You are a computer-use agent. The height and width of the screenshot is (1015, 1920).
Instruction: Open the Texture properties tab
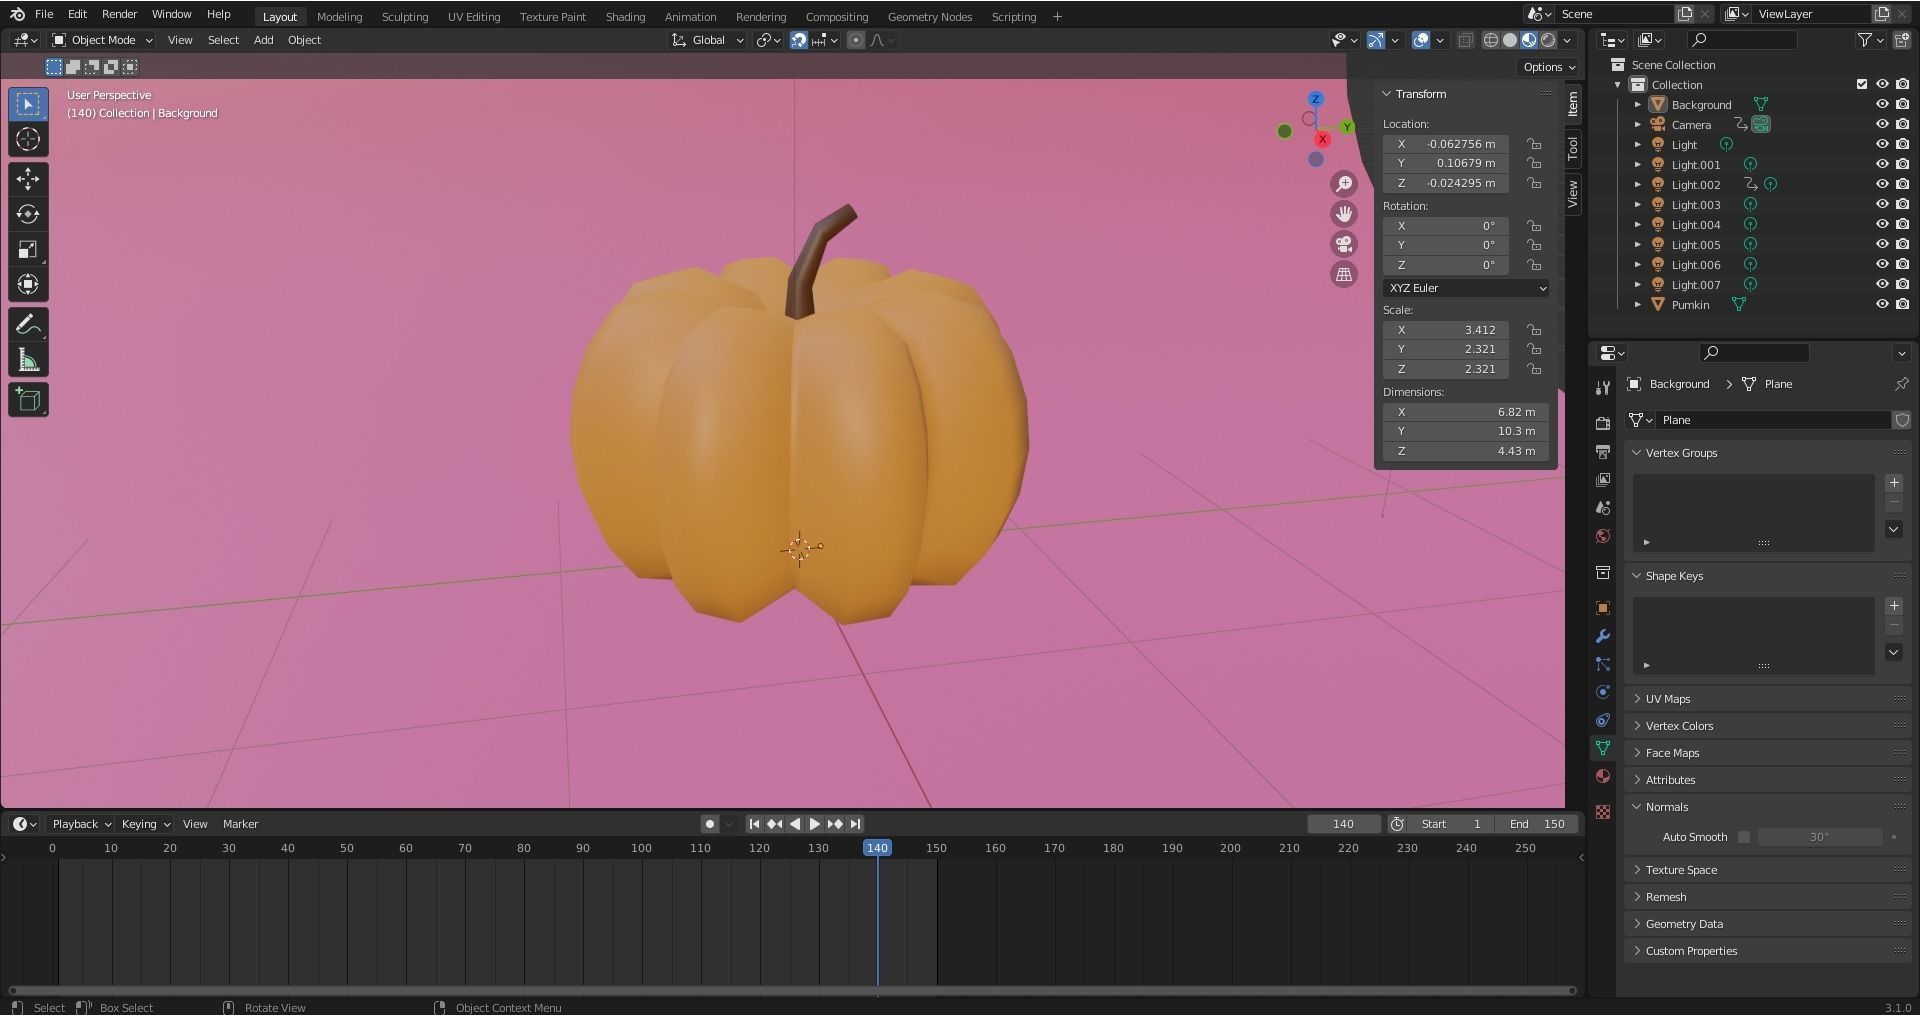point(1603,812)
